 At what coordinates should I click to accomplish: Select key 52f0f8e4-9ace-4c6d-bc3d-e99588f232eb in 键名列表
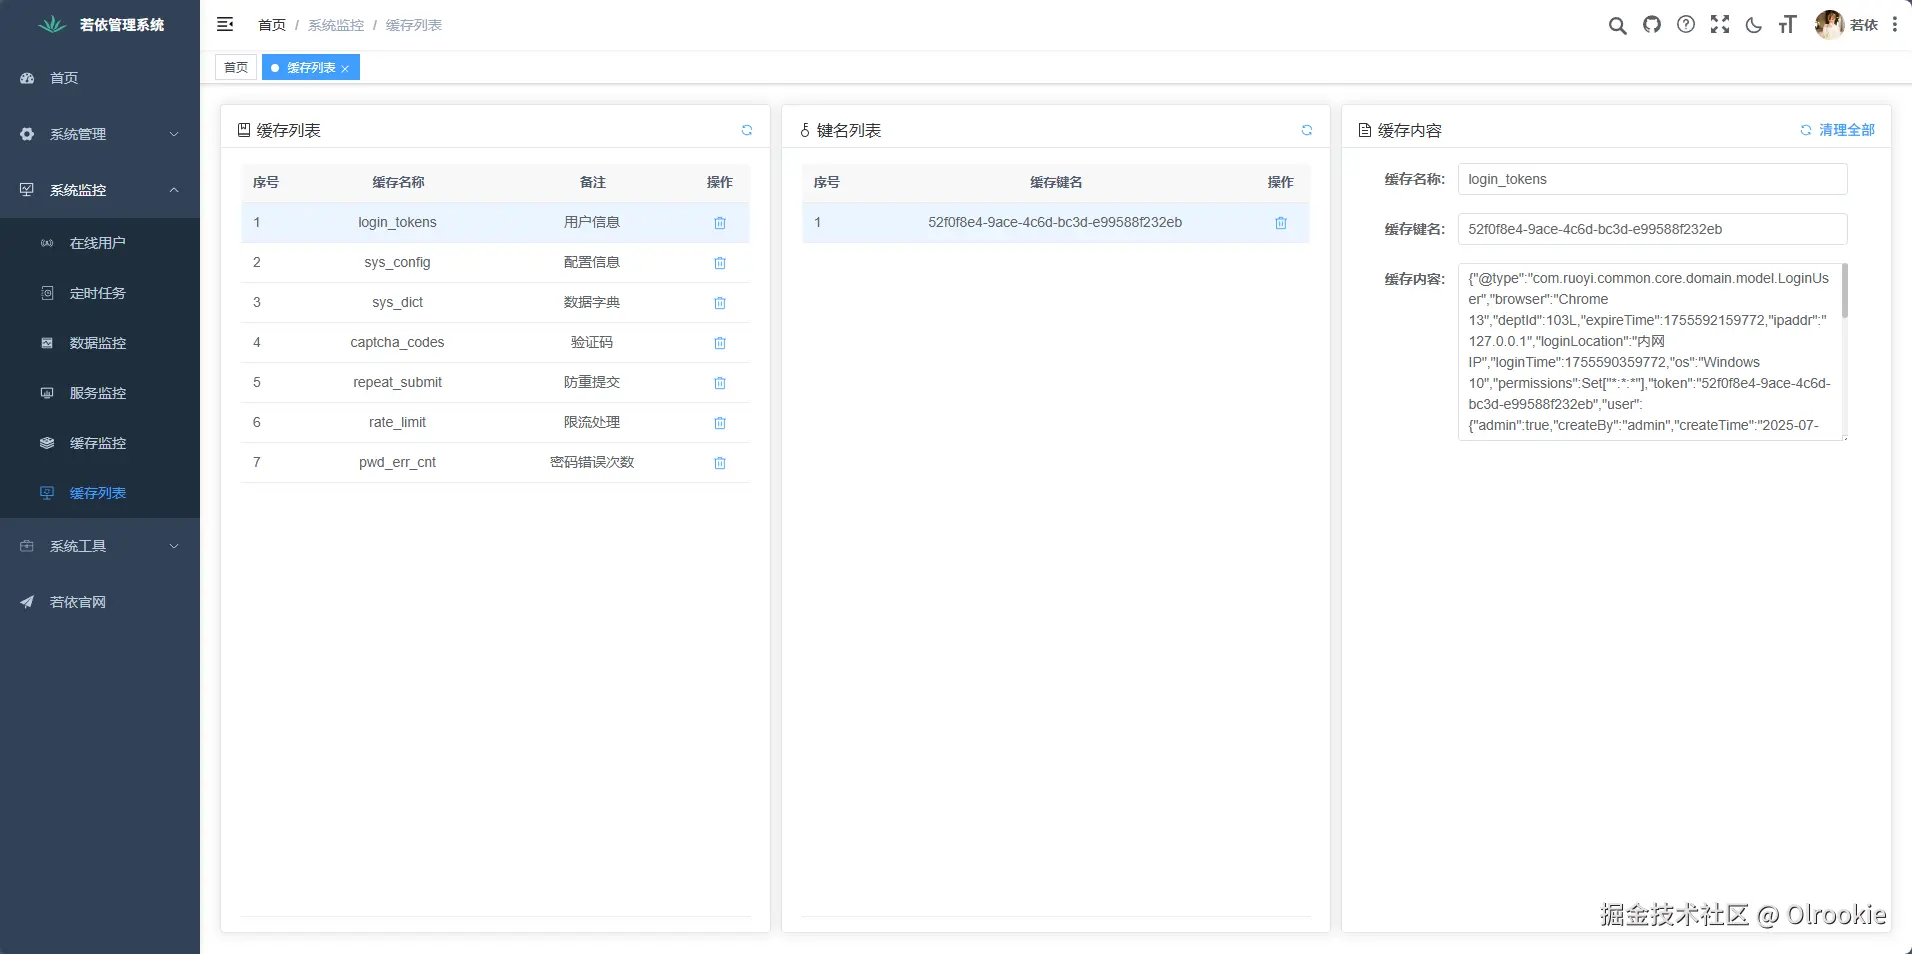coord(1055,222)
